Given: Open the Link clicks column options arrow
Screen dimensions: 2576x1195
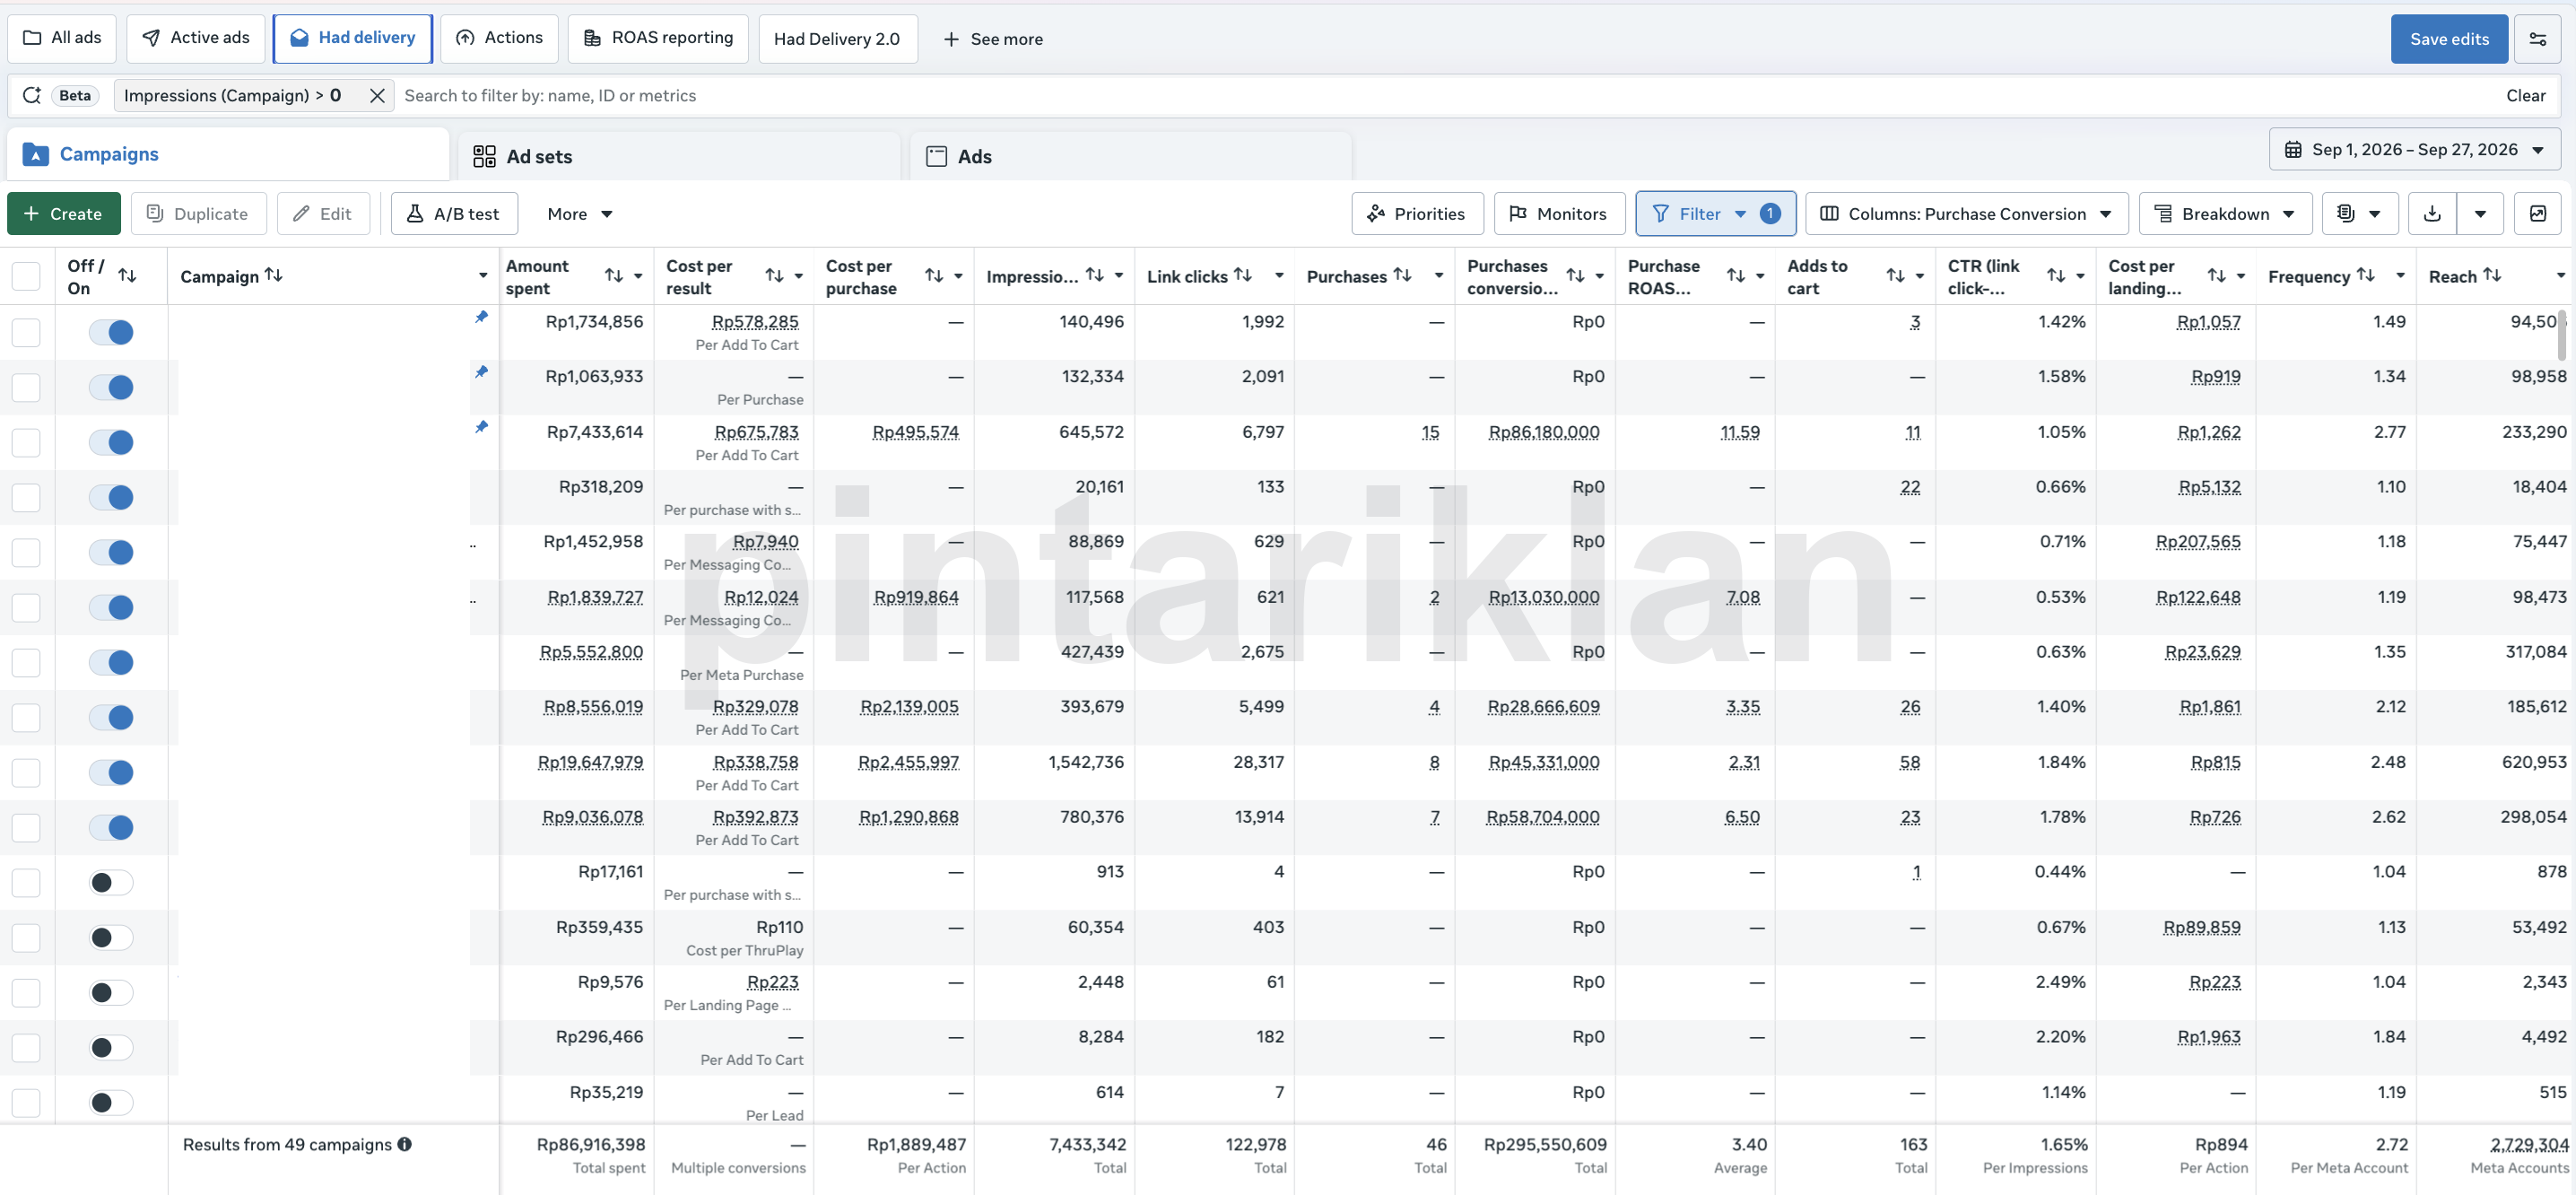Looking at the screenshot, I should click(x=1279, y=276).
